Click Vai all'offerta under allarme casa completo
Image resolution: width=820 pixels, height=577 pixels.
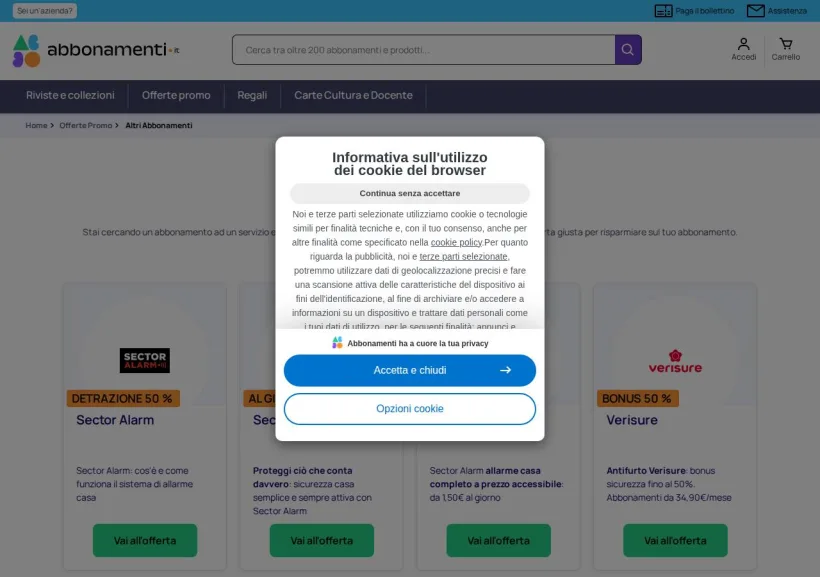coord(498,540)
